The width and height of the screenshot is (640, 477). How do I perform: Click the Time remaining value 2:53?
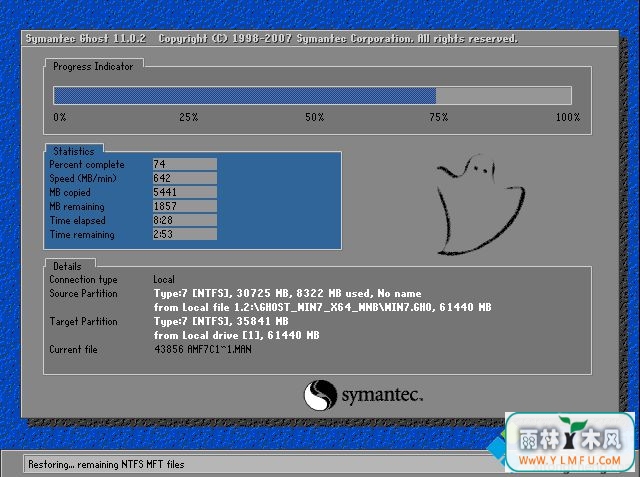tap(184, 234)
